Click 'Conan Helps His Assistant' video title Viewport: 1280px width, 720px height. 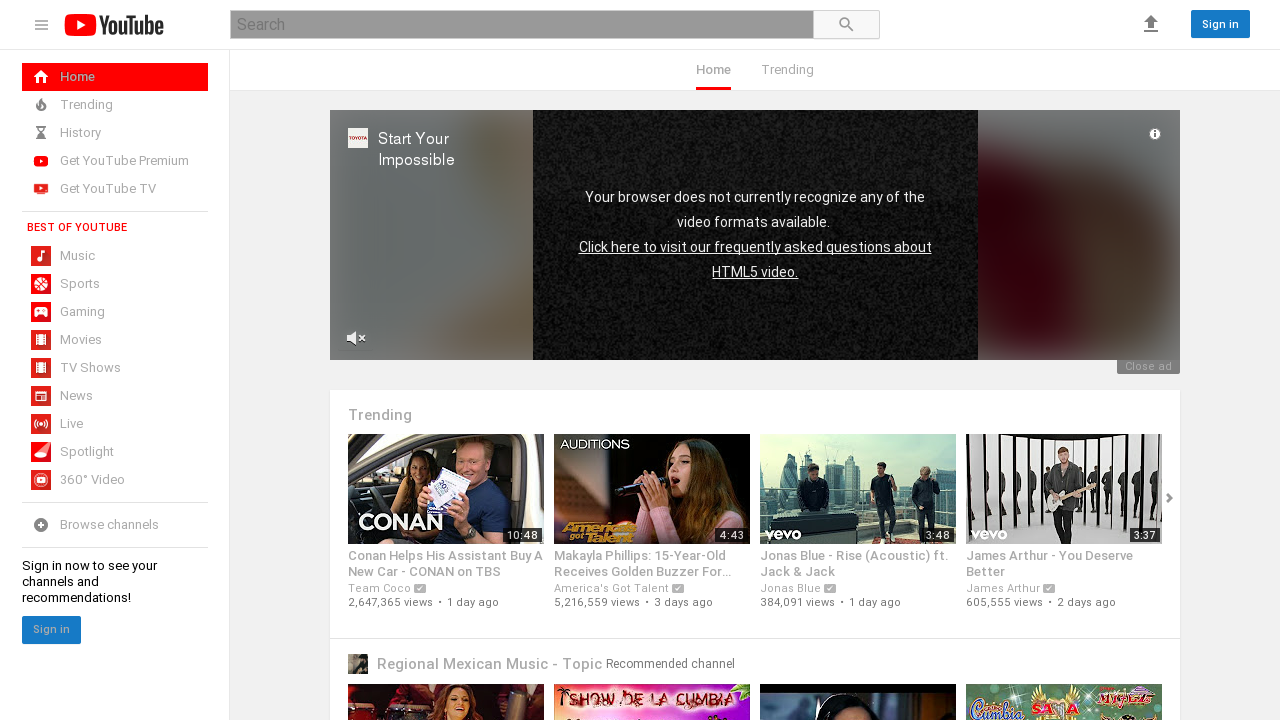pyautogui.click(x=446, y=563)
